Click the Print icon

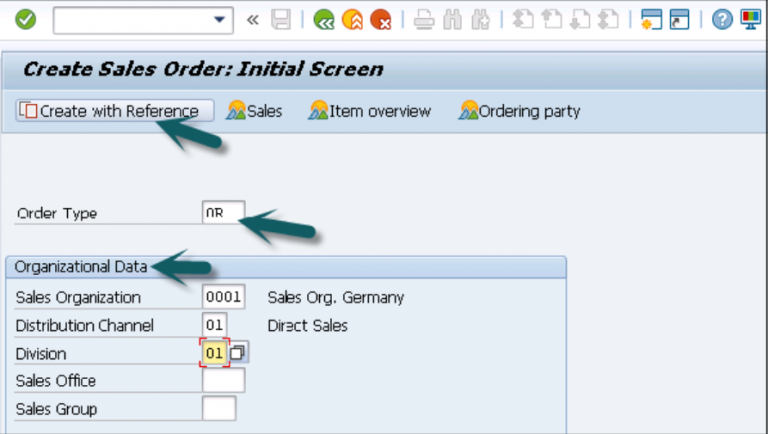point(424,19)
